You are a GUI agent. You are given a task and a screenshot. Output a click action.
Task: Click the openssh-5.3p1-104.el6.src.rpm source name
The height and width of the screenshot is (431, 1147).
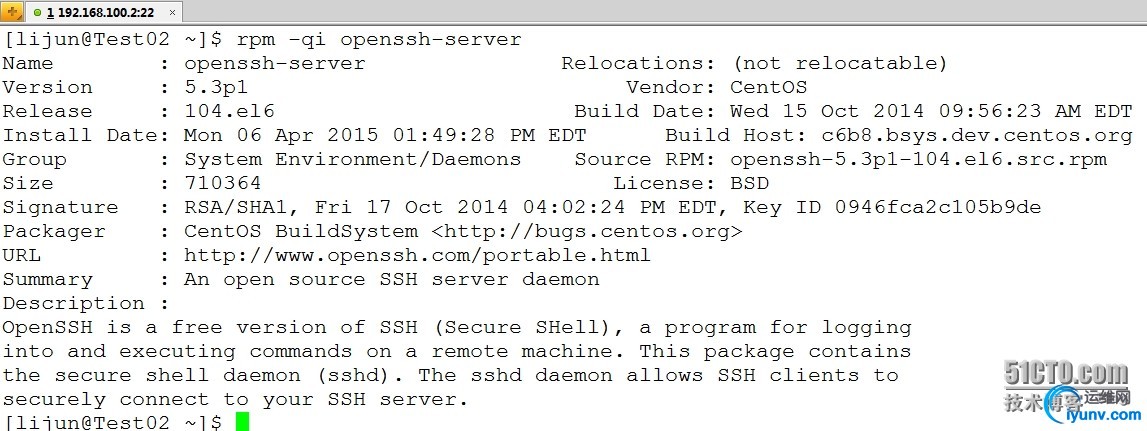919,160
